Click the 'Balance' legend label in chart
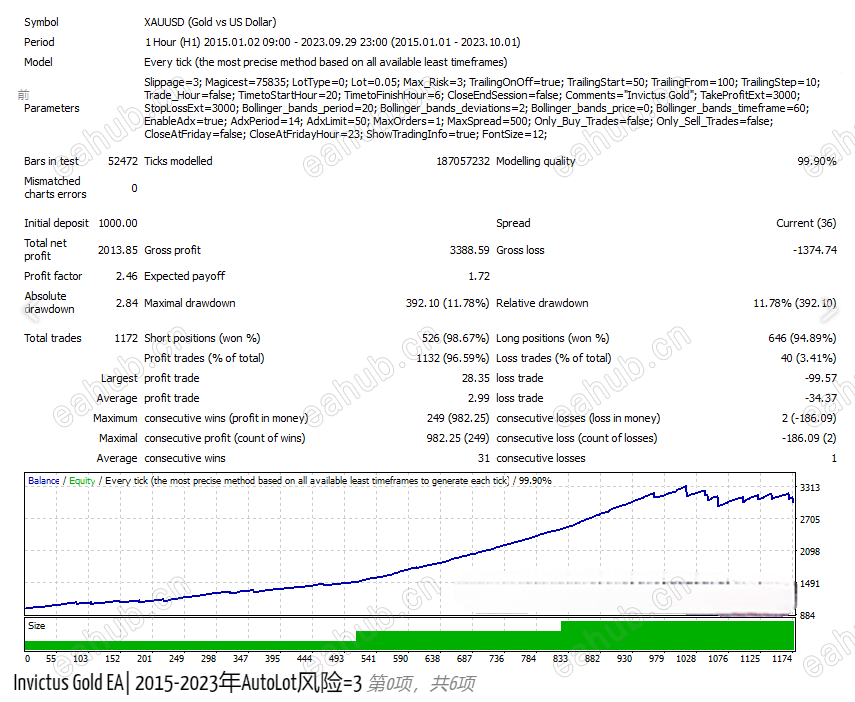This screenshot has width=855, height=702. (x=44, y=481)
